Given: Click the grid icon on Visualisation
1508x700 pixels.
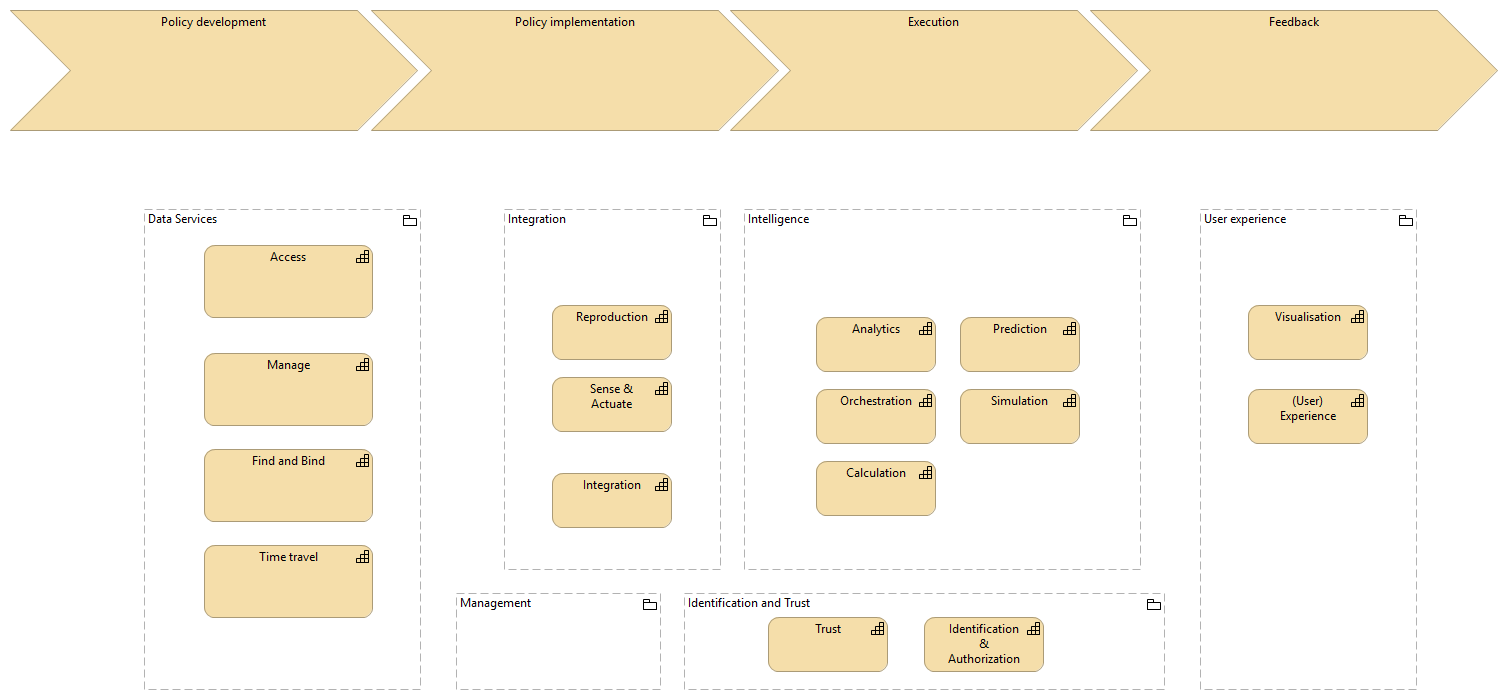Looking at the screenshot, I should (1358, 317).
